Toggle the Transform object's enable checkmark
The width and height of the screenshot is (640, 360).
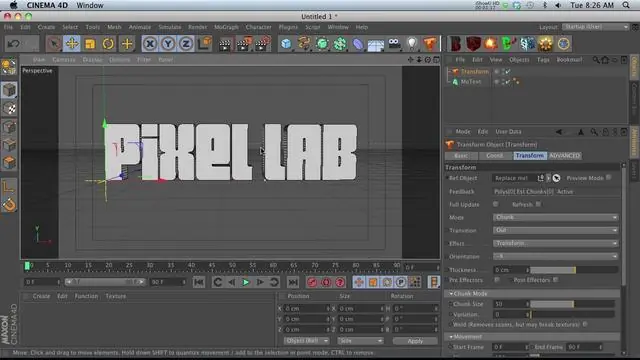pos(508,71)
